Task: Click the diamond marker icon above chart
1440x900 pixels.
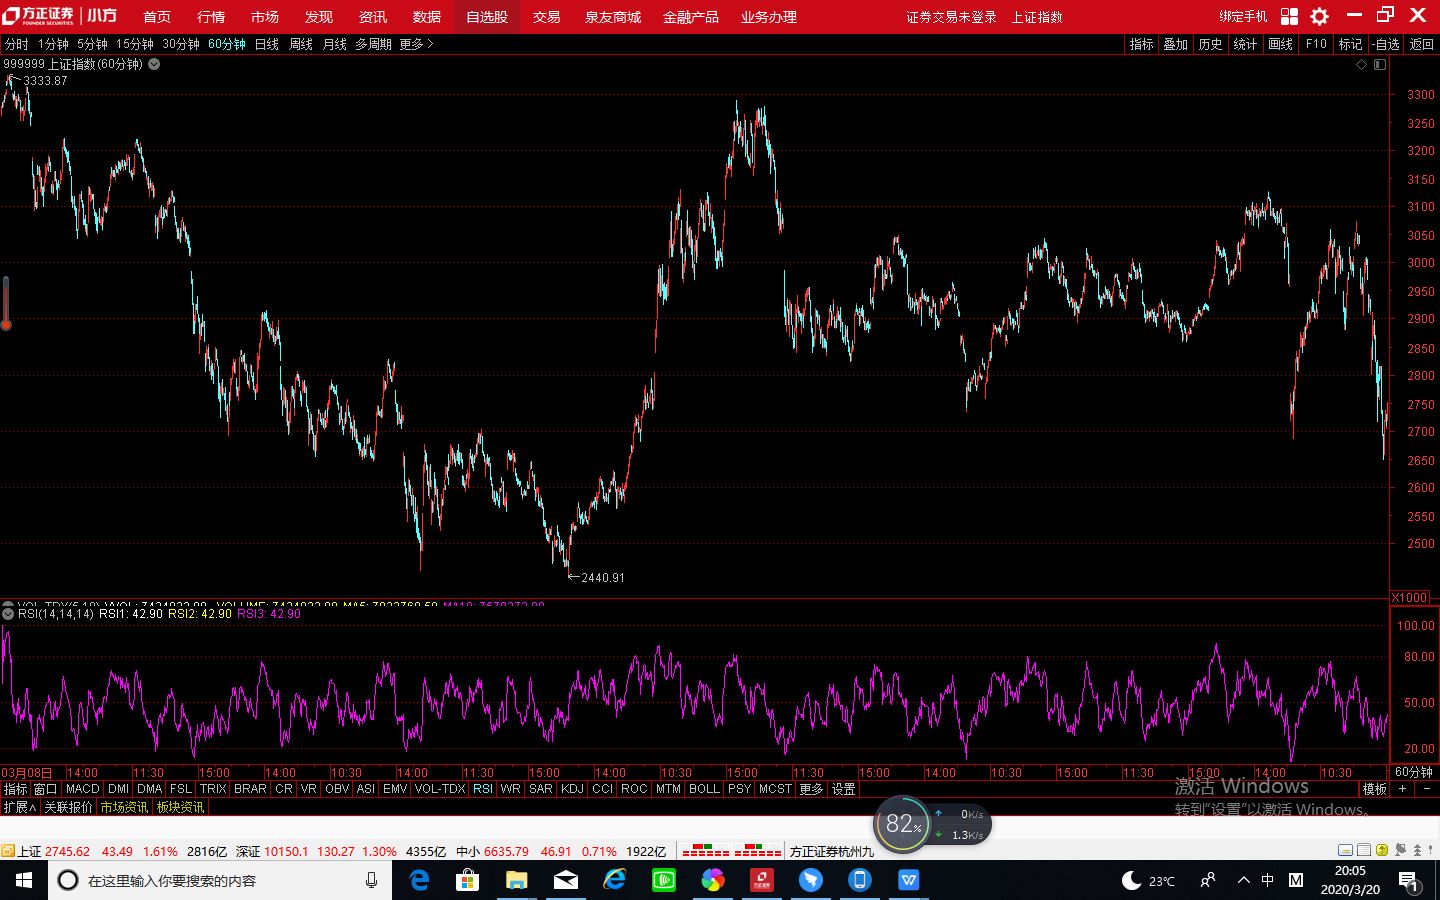Action: coord(1361,64)
